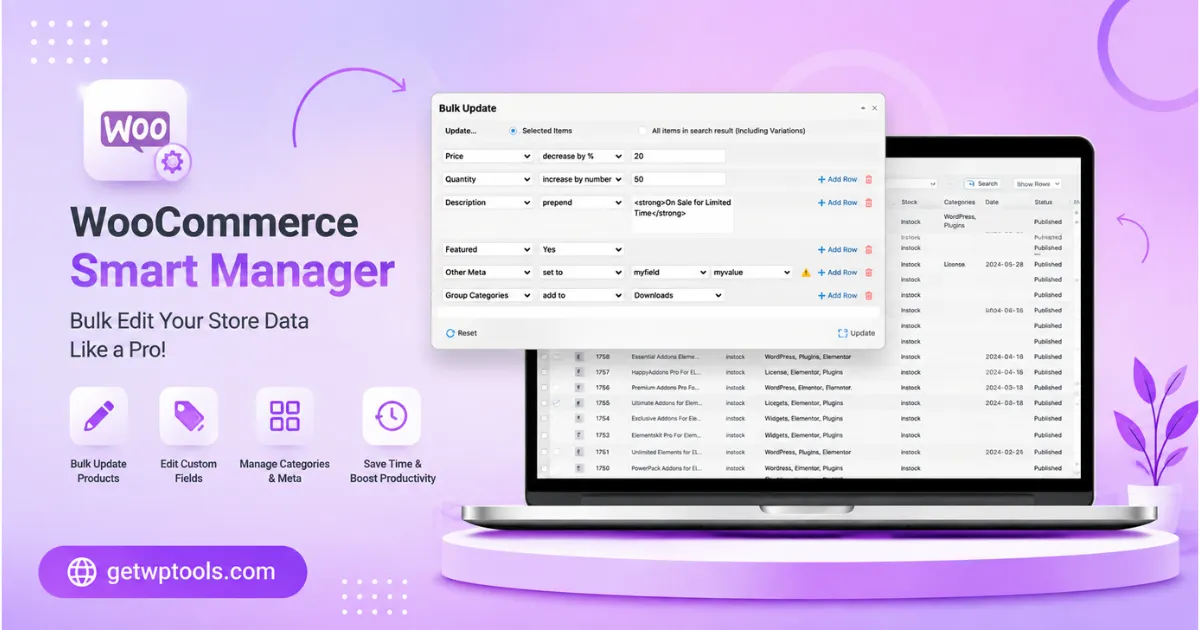
Task: Delete the Other Meta row with trash icon
Action: [x=868, y=272]
